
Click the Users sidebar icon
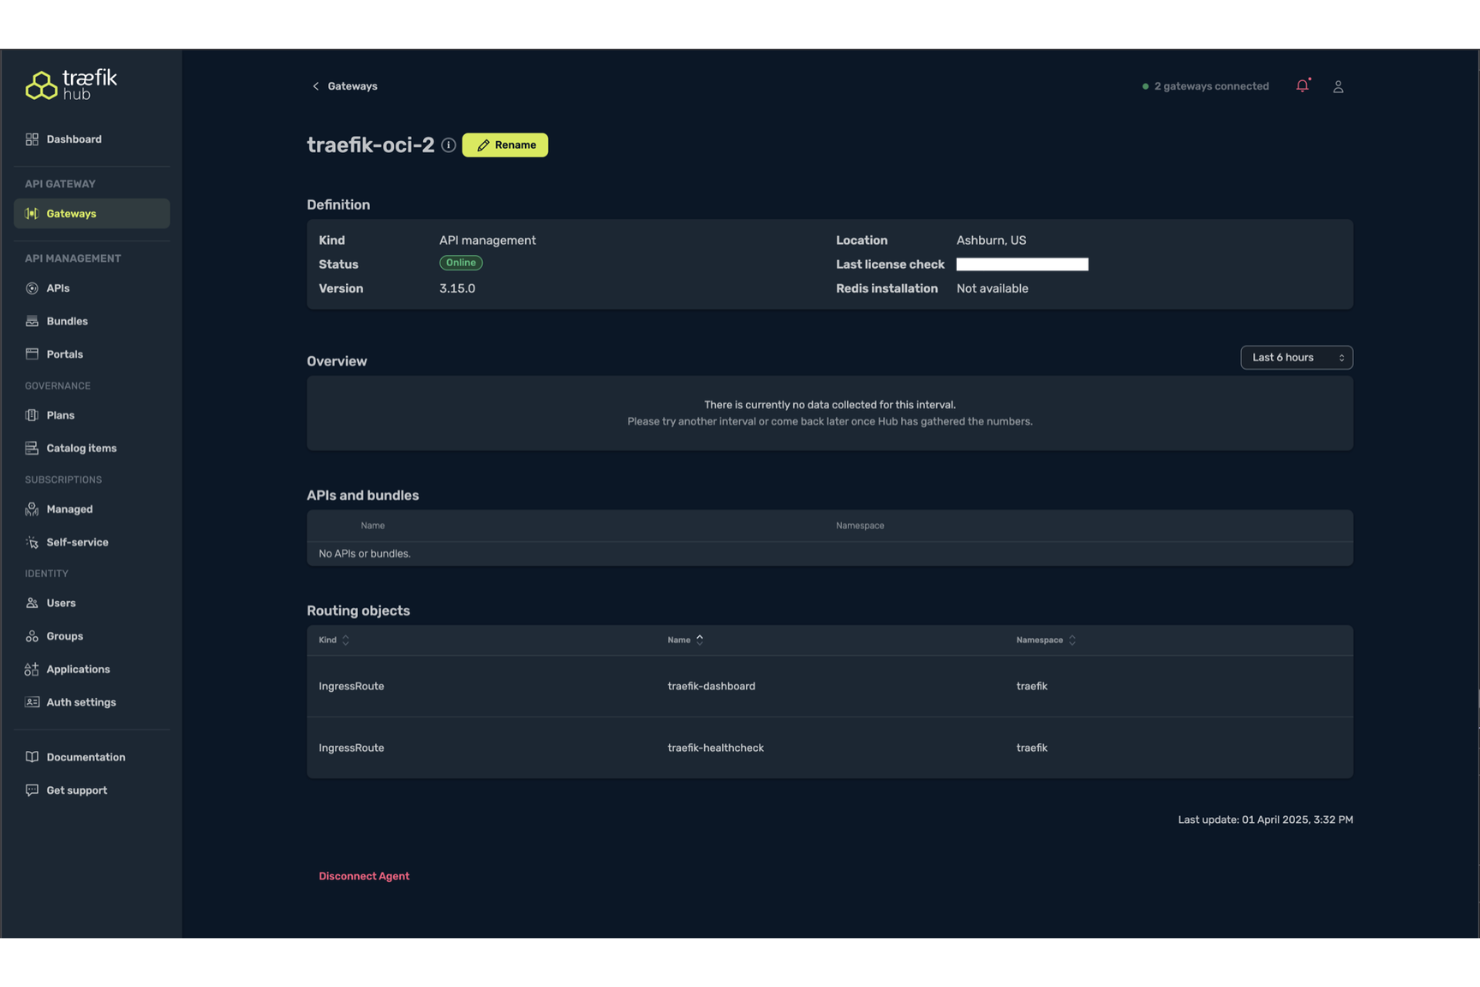[x=32, y=603]
